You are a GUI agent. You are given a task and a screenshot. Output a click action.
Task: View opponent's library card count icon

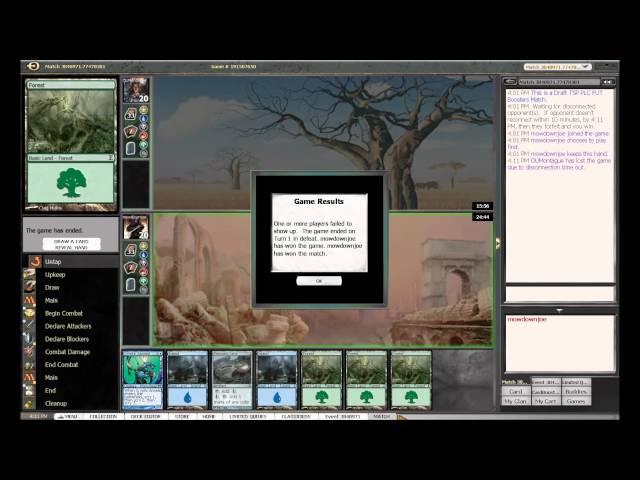coord(131,114)
